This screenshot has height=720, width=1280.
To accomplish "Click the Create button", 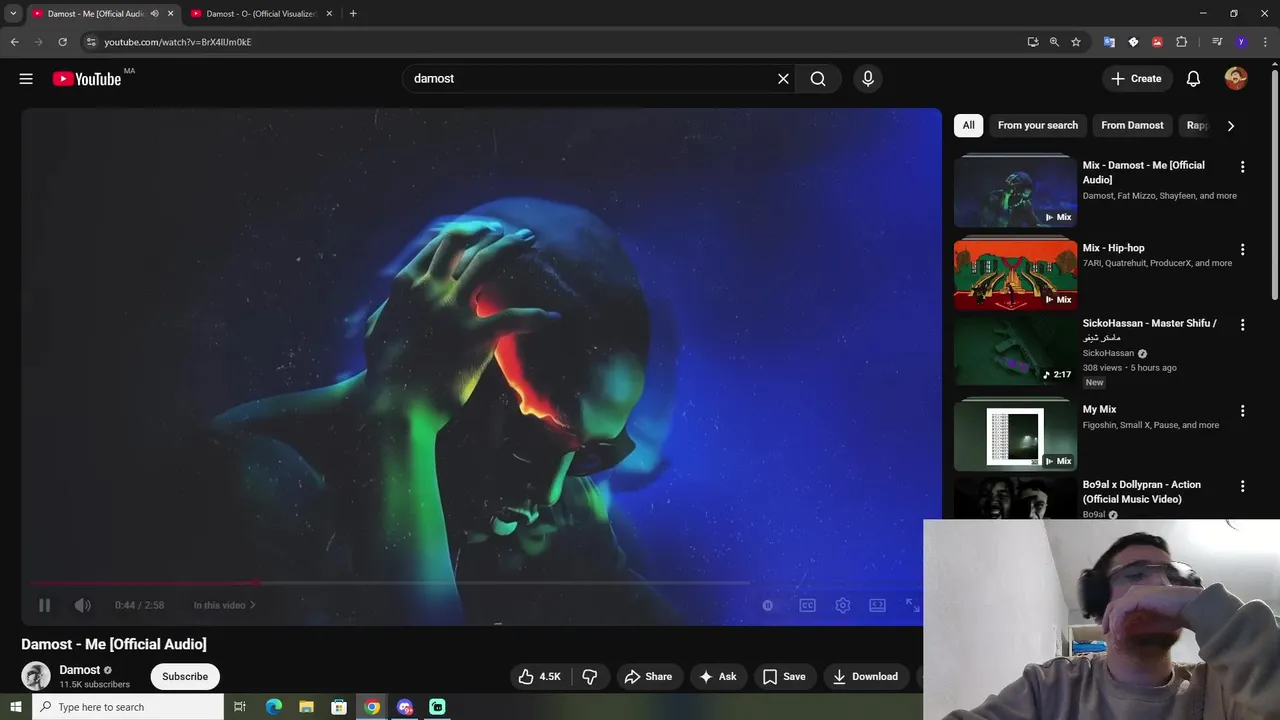I will pos(1137,79).
